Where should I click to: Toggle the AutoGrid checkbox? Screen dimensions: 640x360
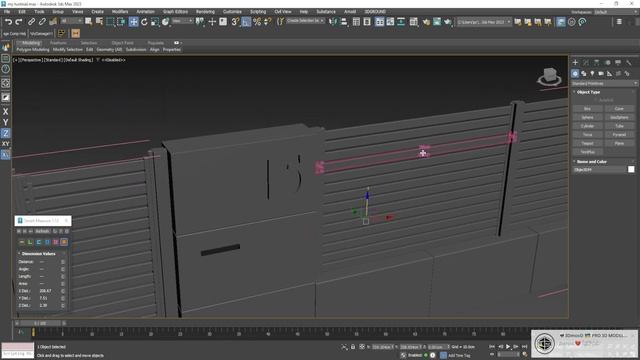point(604,100)
